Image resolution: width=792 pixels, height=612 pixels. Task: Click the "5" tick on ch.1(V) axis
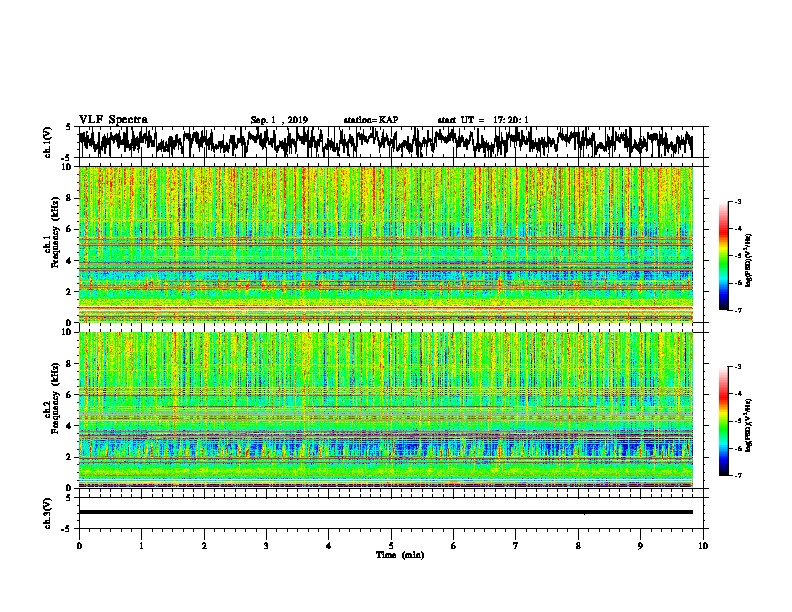coord(69,127)
